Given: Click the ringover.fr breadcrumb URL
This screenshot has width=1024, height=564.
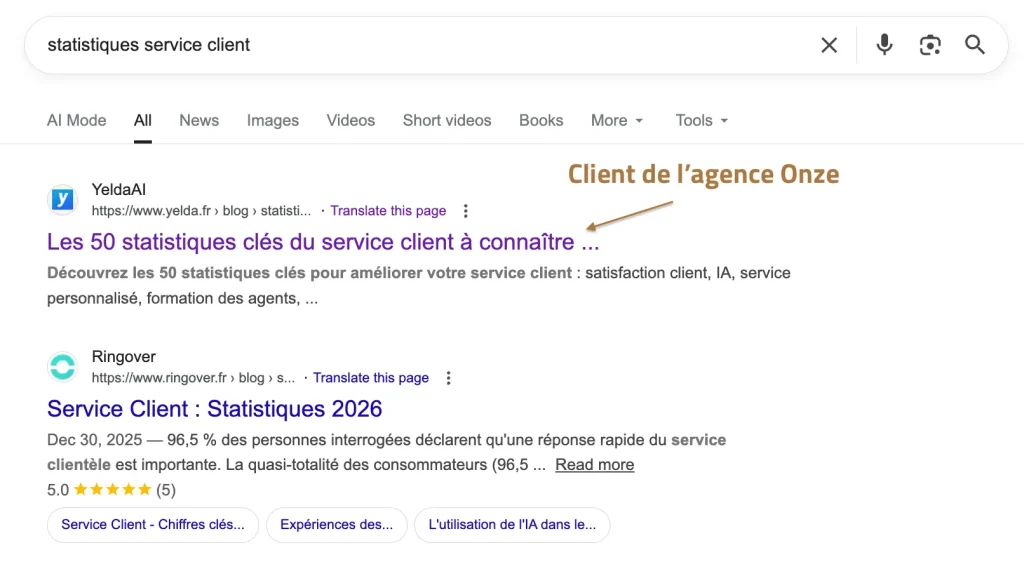Looking at the screenshot, I should tap(193, 378).
